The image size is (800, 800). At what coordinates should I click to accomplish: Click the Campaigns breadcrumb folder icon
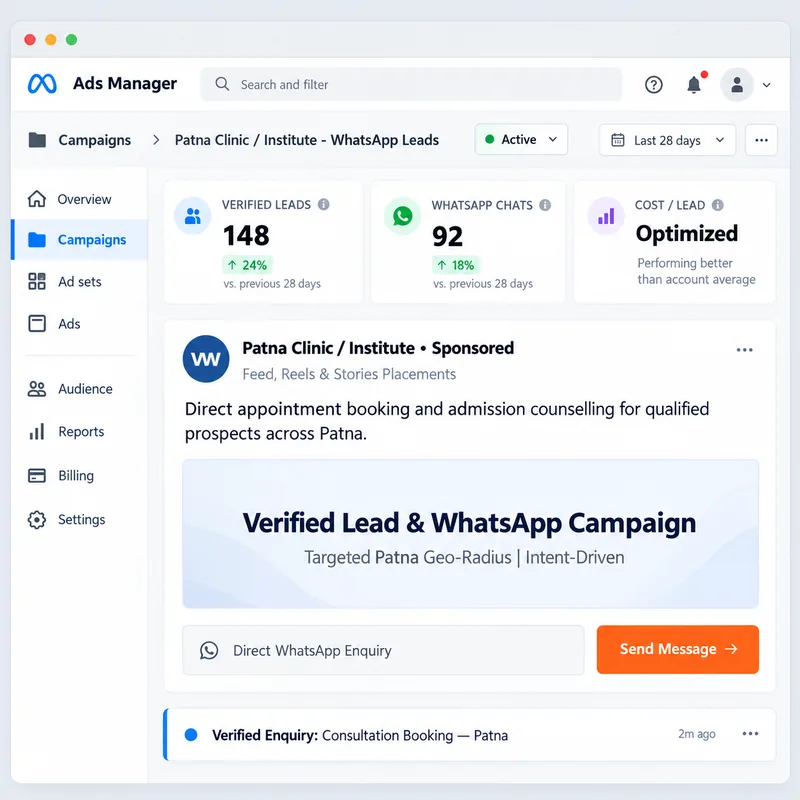[x=37, y=140]
